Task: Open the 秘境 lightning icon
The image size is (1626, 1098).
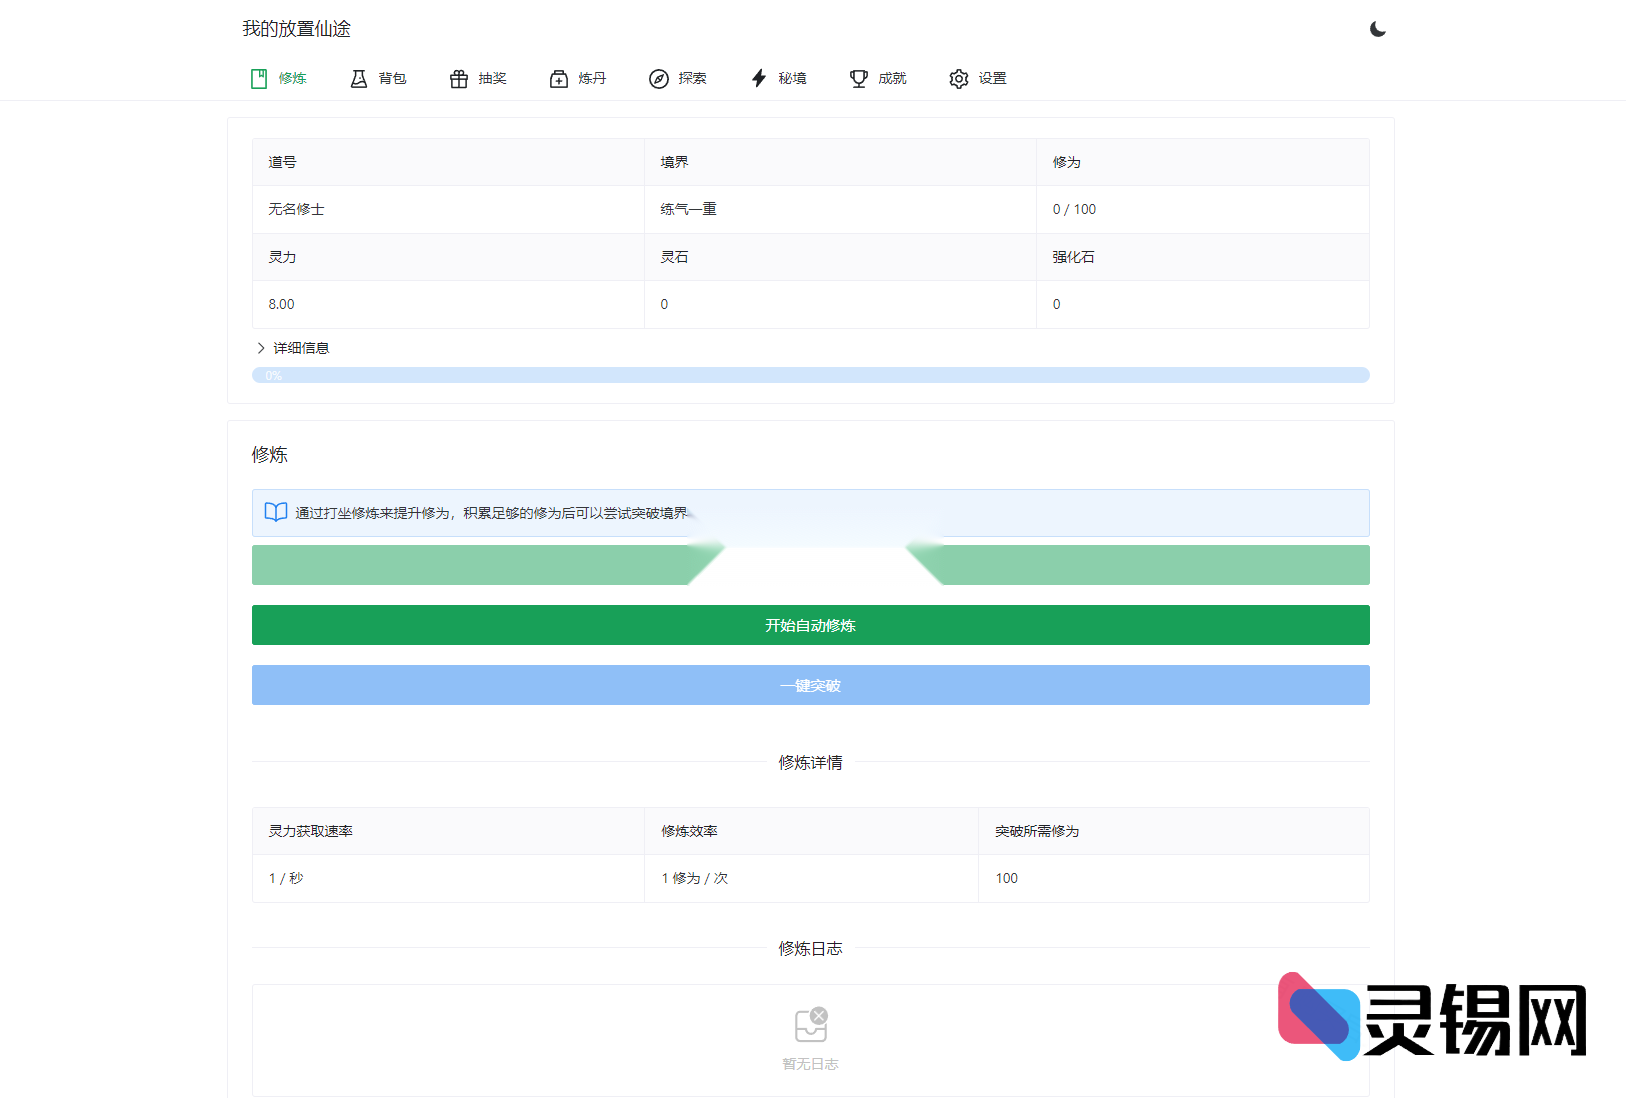Action: 757,78
